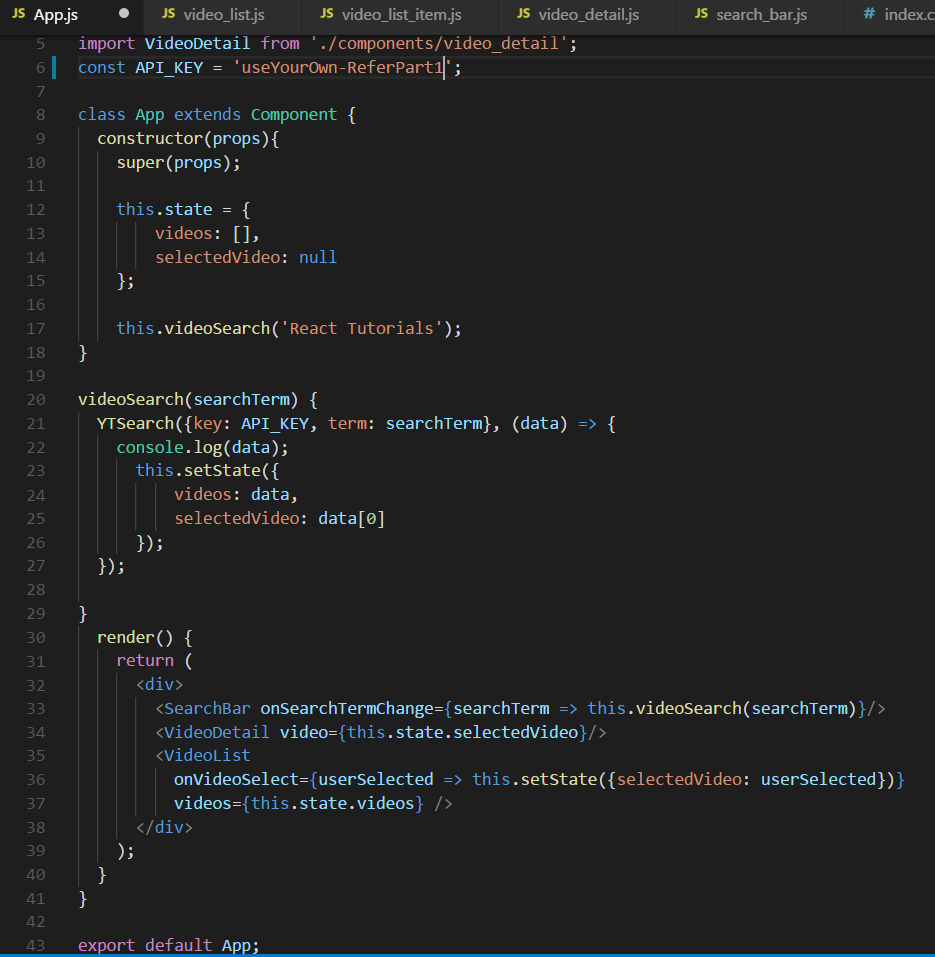Click 'console.log(data);' on line 22
935x957 pixels.
(x=202, y=447)
